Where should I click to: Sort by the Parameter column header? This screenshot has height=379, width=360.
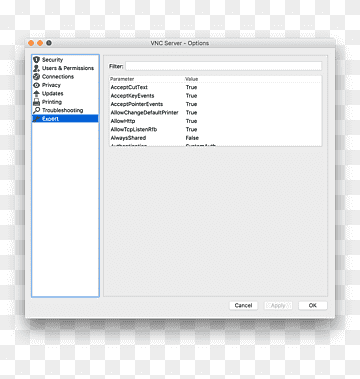click(x=122, y=79)
